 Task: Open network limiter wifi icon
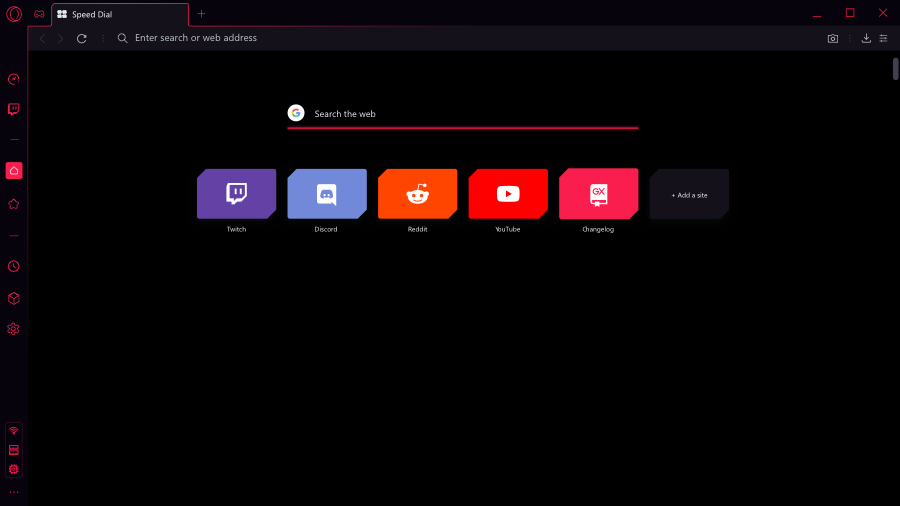coord(14,431)
